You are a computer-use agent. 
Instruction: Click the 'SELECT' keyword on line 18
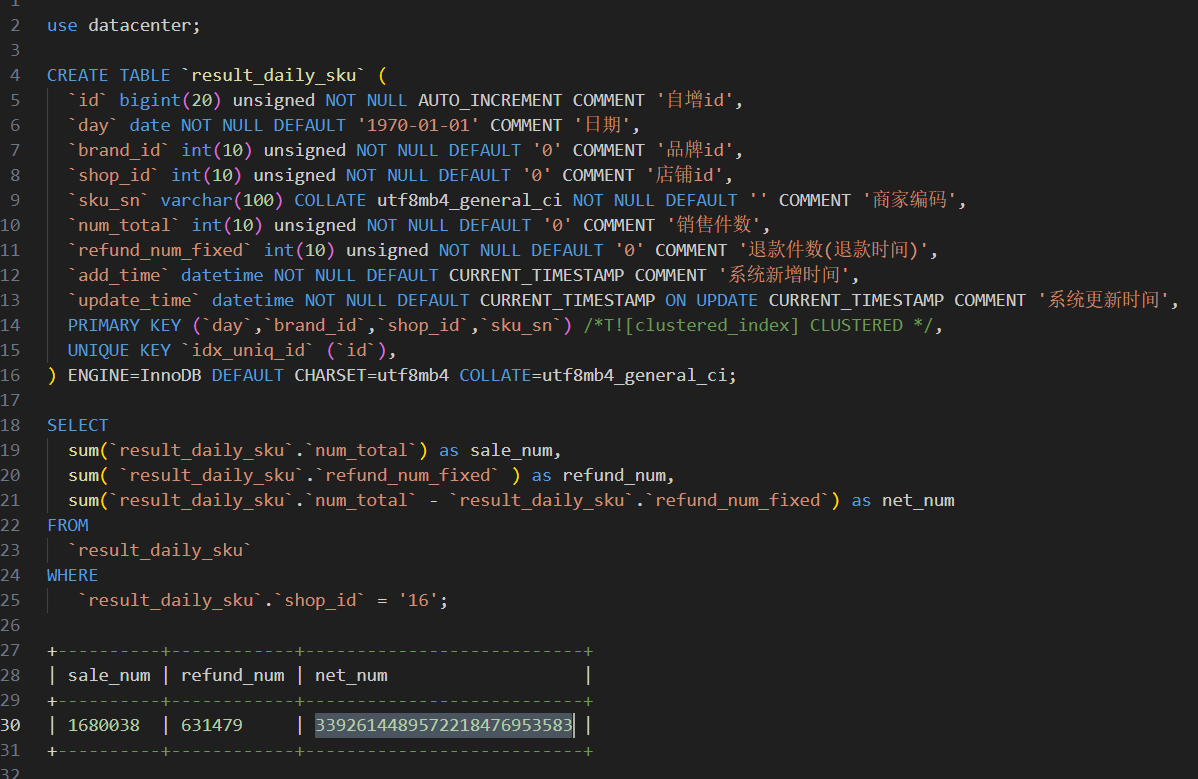(77, 425)
